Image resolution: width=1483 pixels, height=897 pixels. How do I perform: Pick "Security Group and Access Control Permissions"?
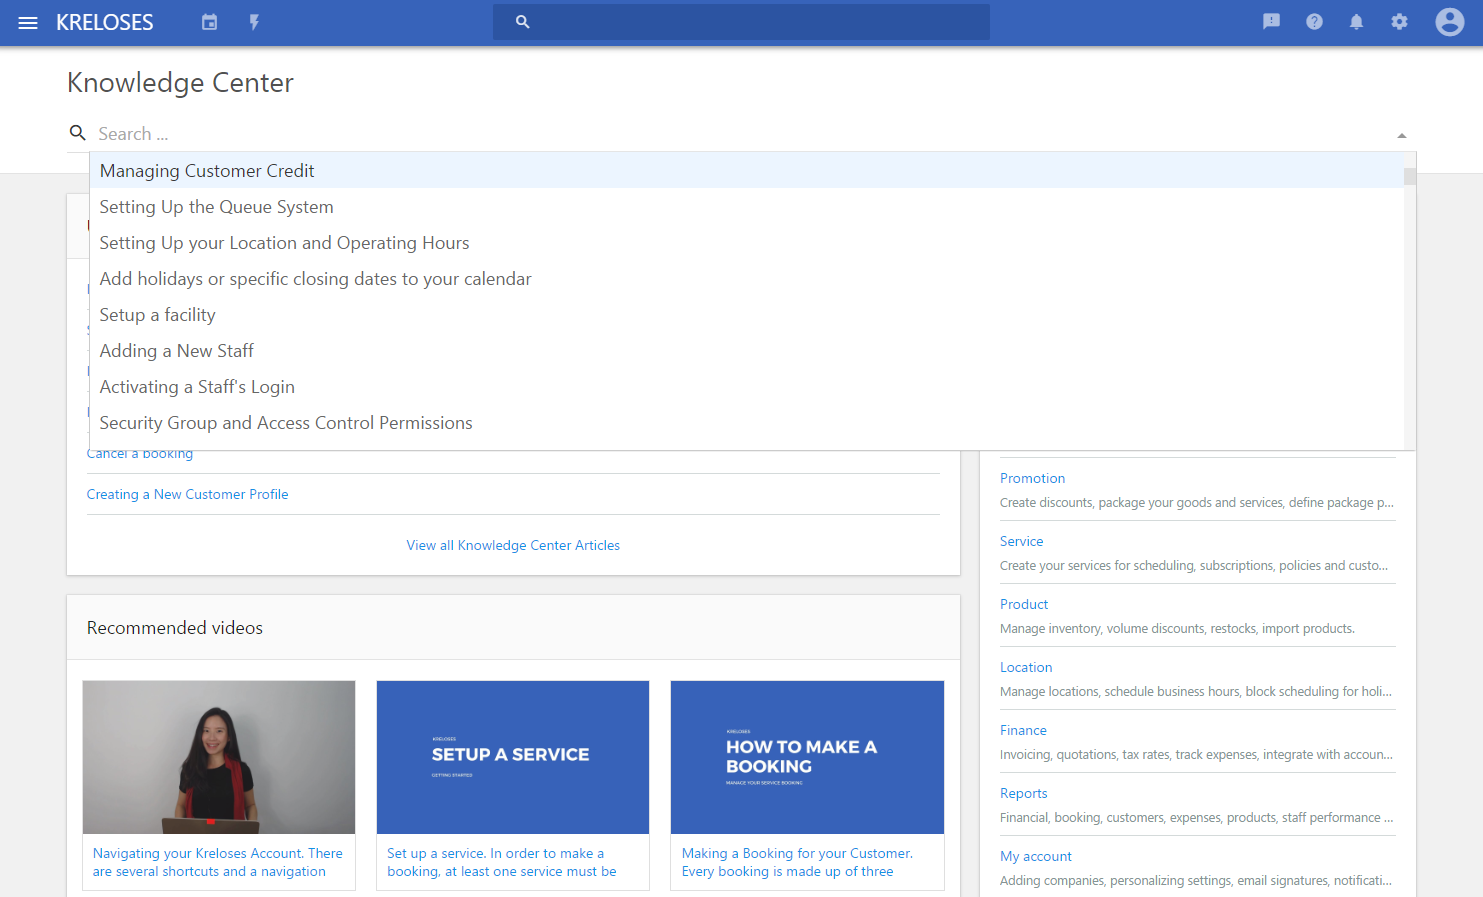click(285, 423)
